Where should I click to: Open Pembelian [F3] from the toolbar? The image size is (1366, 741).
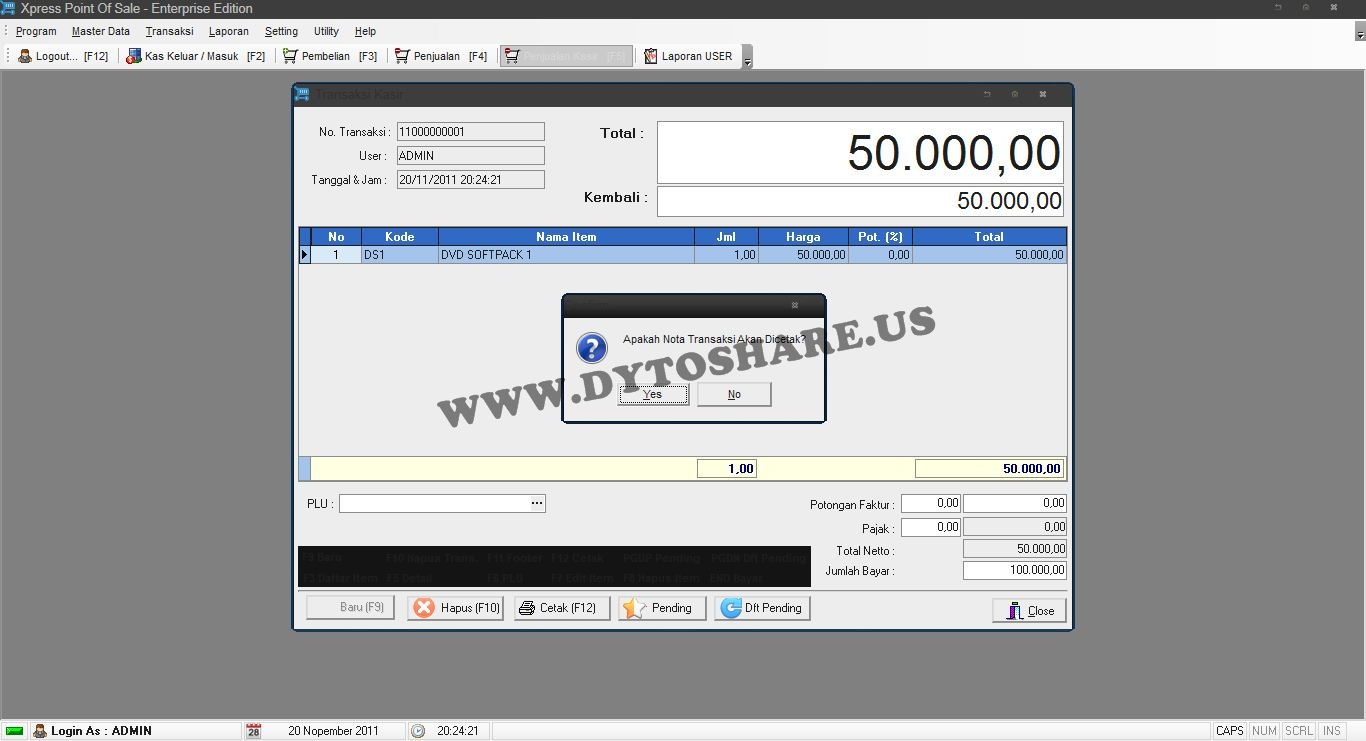[330, 56]
